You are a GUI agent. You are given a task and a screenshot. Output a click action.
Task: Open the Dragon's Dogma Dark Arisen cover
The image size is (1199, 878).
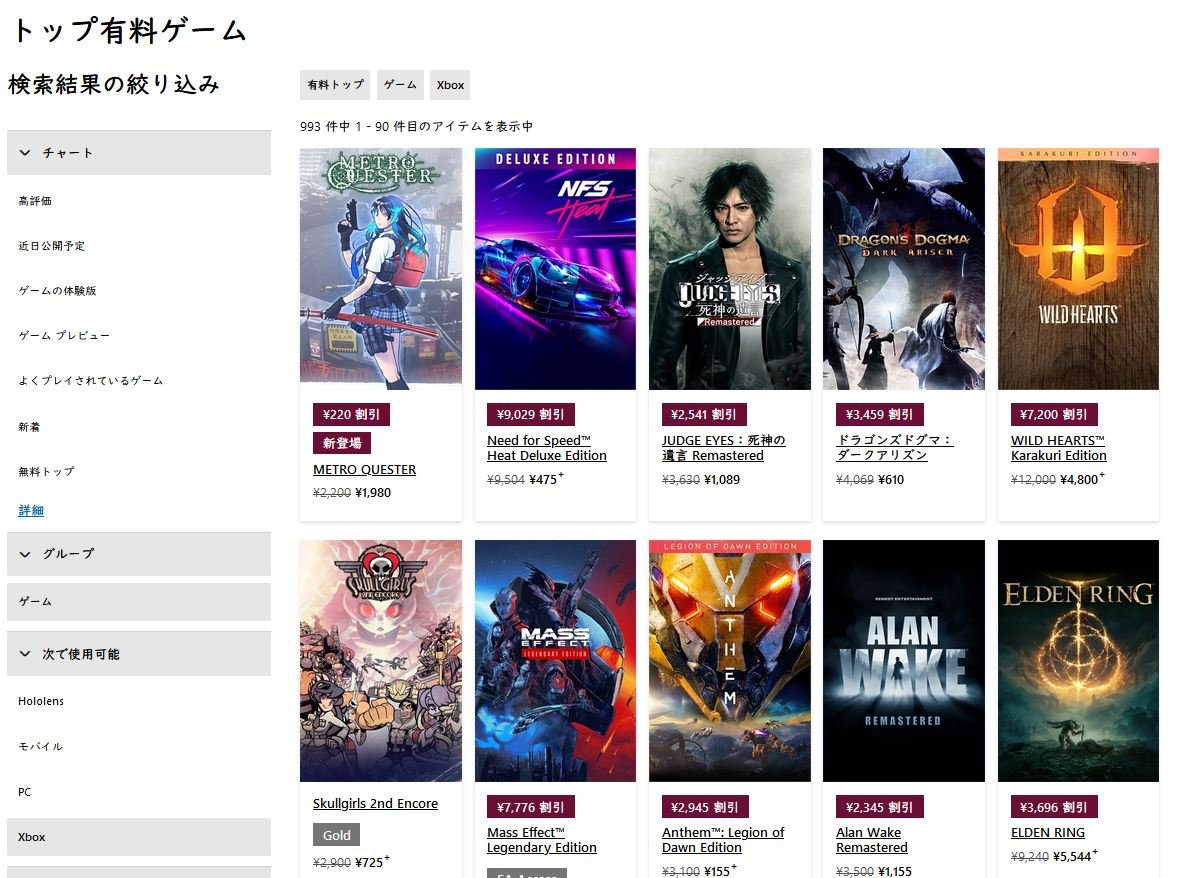point(904,268)
